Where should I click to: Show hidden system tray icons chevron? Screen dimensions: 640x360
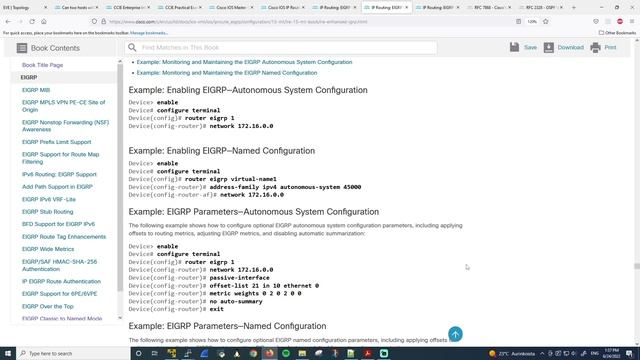pos(542,353)
